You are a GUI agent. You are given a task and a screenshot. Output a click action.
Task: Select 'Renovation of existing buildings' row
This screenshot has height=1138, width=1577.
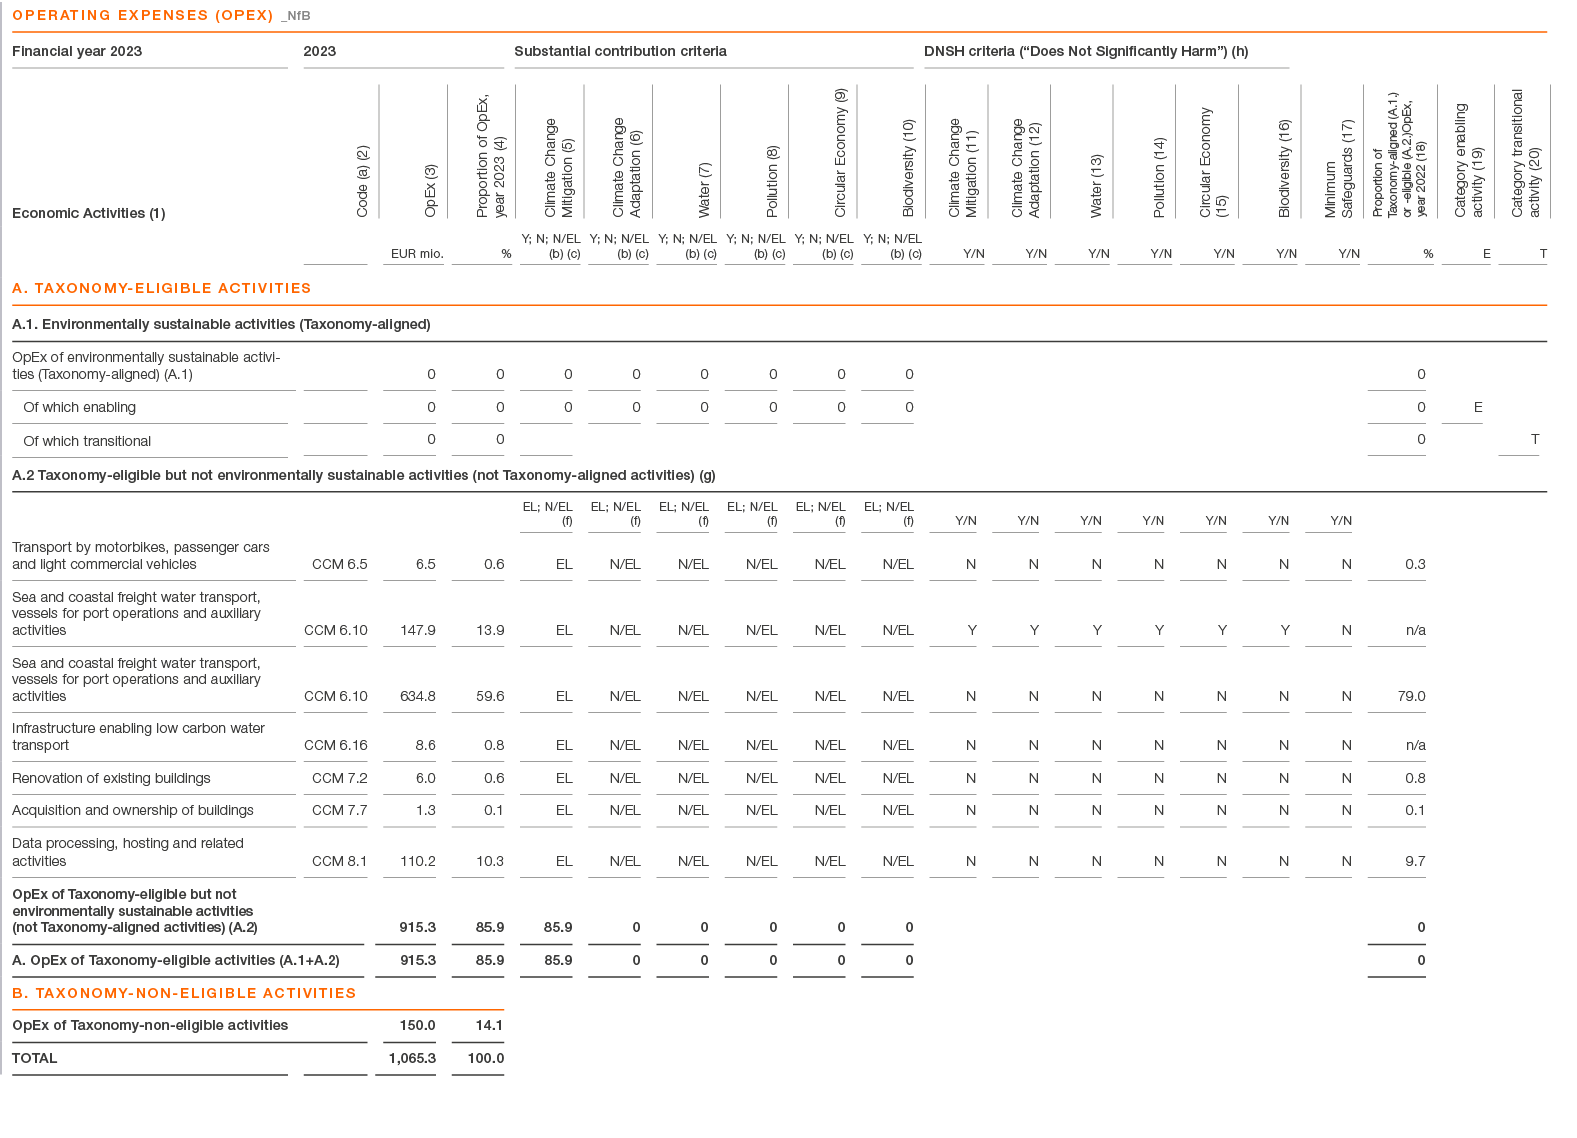coord(111,778)
